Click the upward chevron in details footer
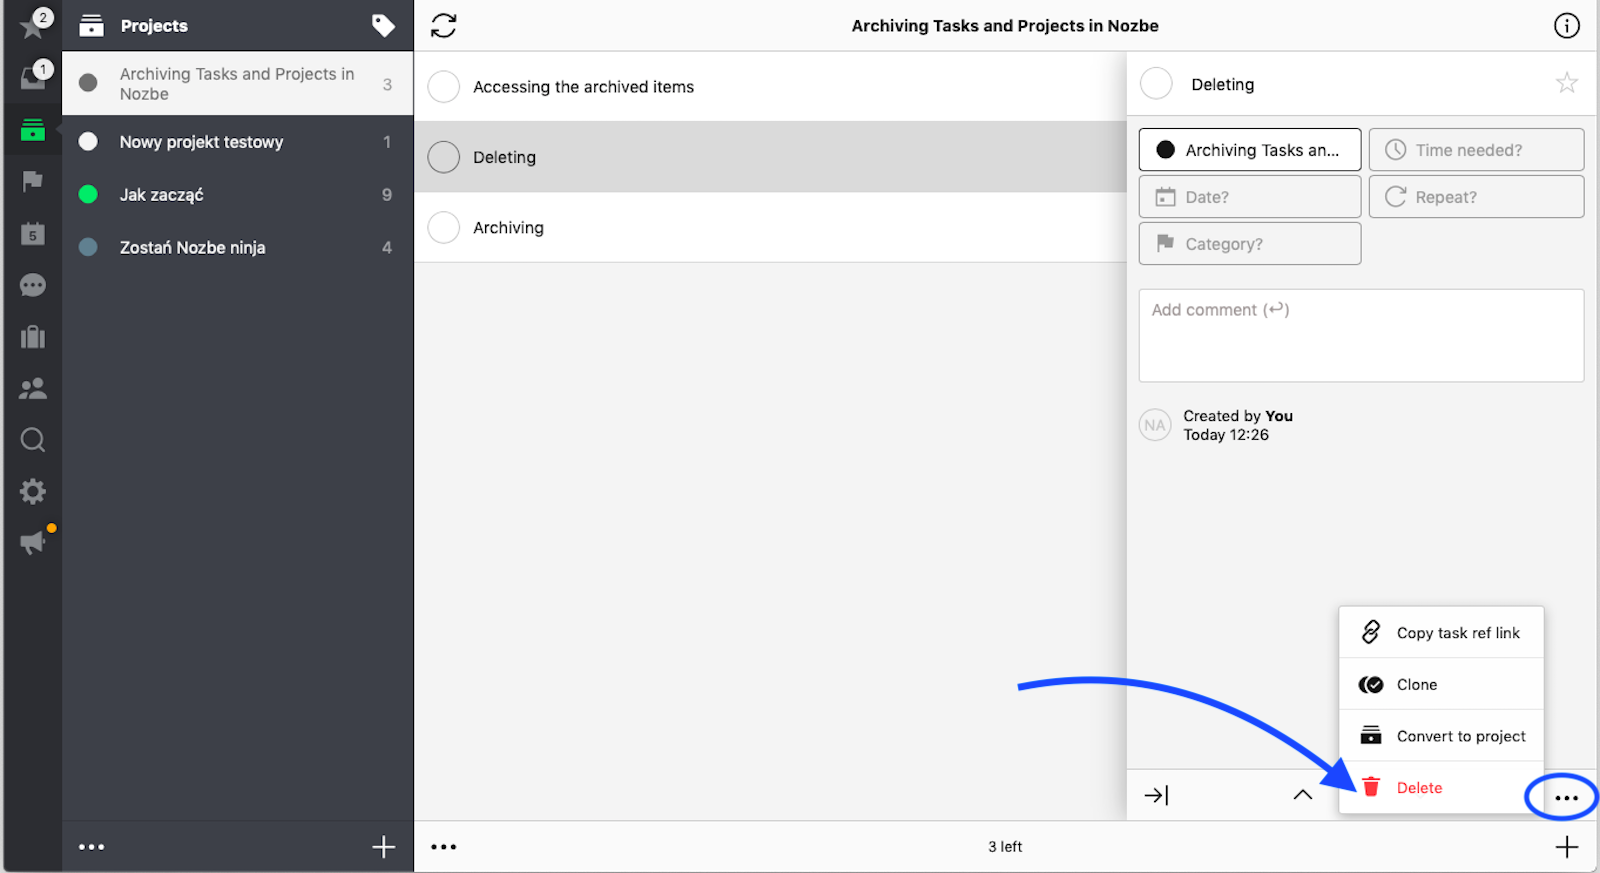 click(x=1302, y=795)
